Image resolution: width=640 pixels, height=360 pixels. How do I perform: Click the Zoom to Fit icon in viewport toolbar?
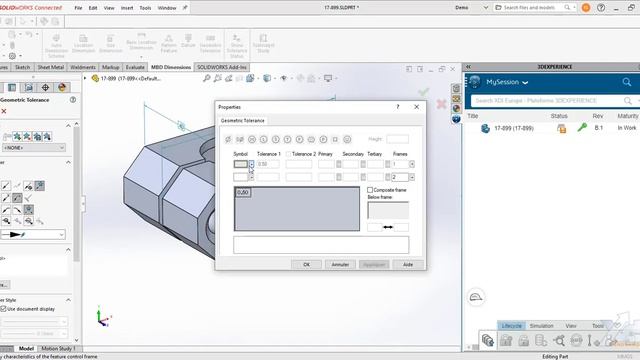point(207,78)
